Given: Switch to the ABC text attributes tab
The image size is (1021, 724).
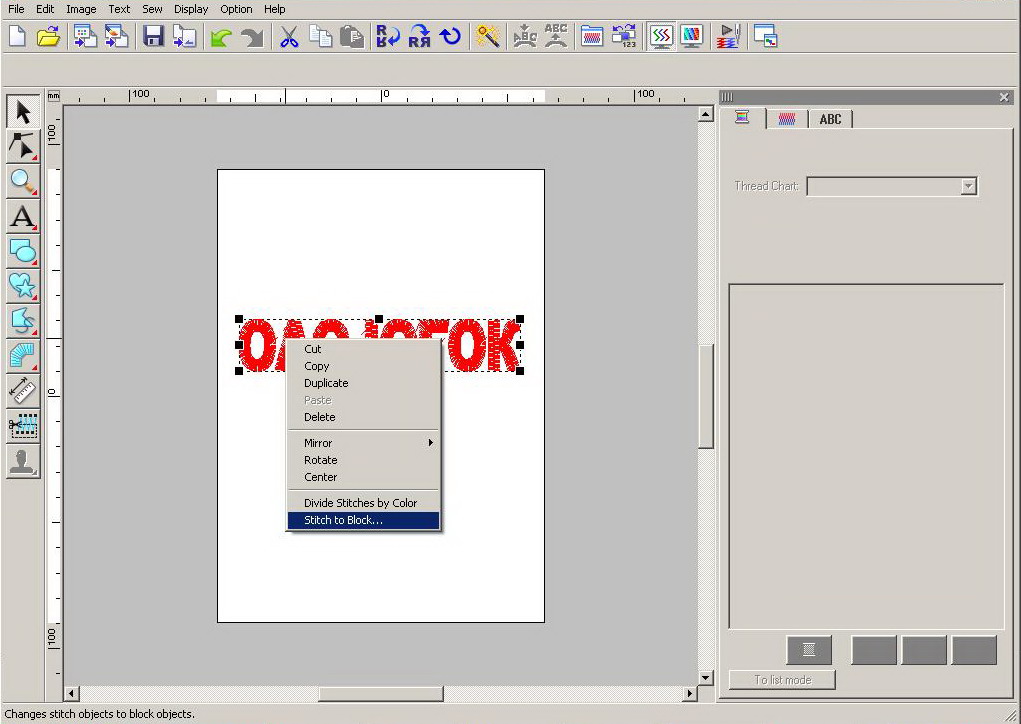Looking at the screenshot, I should click(830, 119).
